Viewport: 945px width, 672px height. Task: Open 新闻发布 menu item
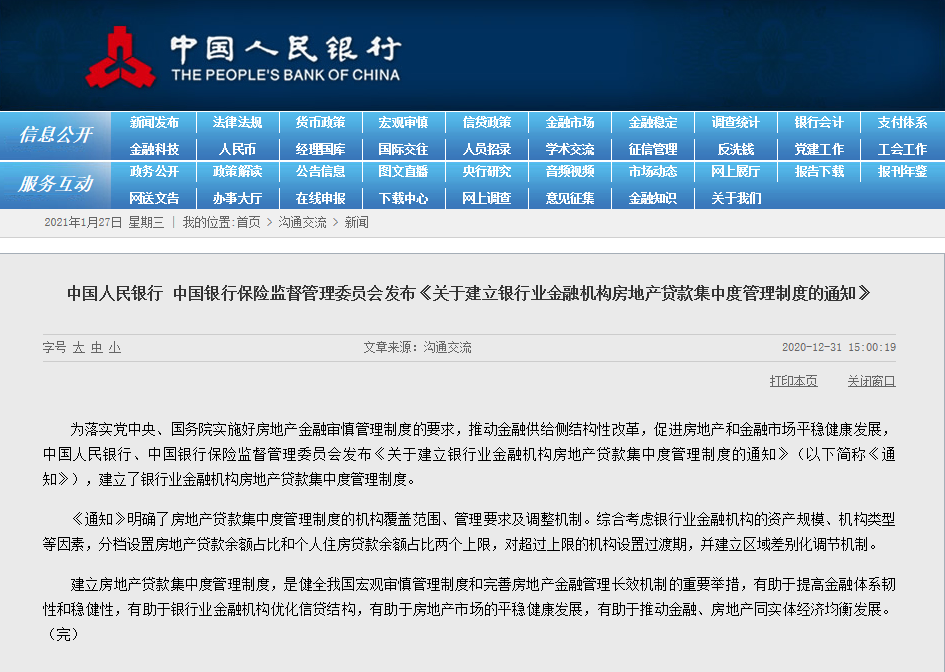[x=154, y=122]
